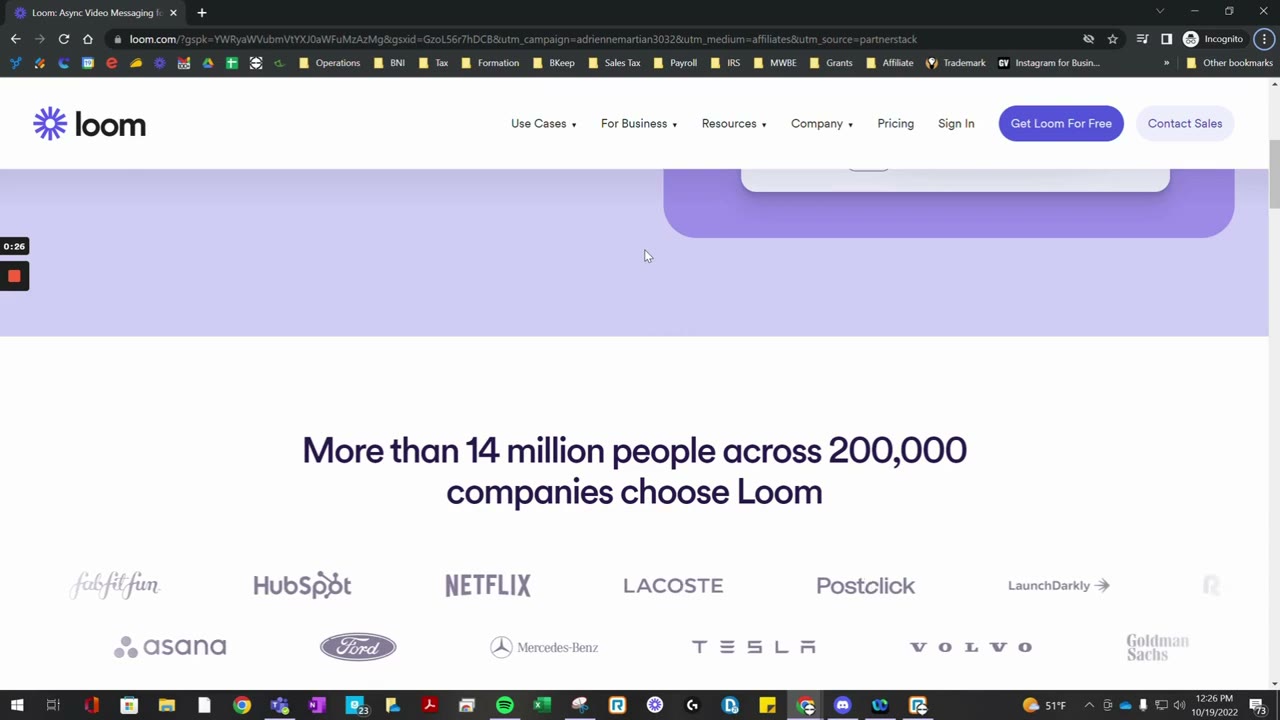1280x720 pixels.
Task: Open Chrome's three-dot menu
Action: point(1264,39)
